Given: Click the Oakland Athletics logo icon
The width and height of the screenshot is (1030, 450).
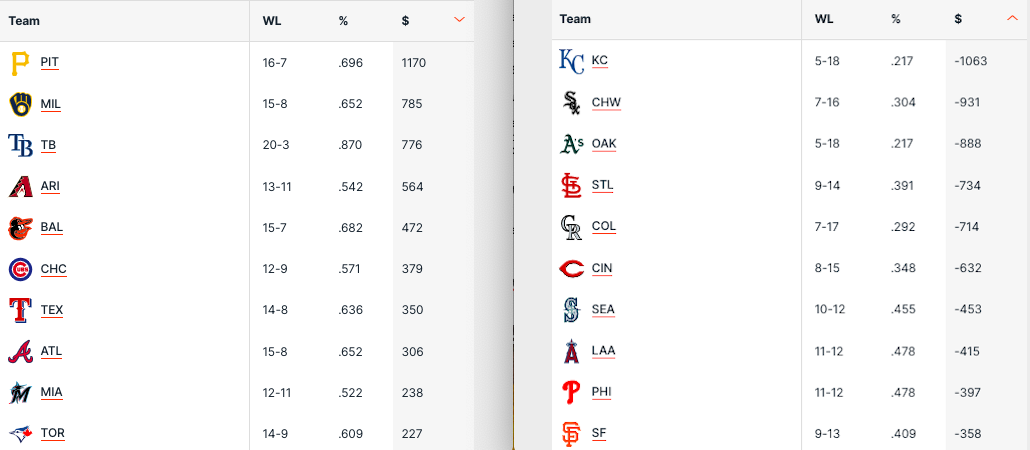Looking at the screenshot, I should 570,144.
